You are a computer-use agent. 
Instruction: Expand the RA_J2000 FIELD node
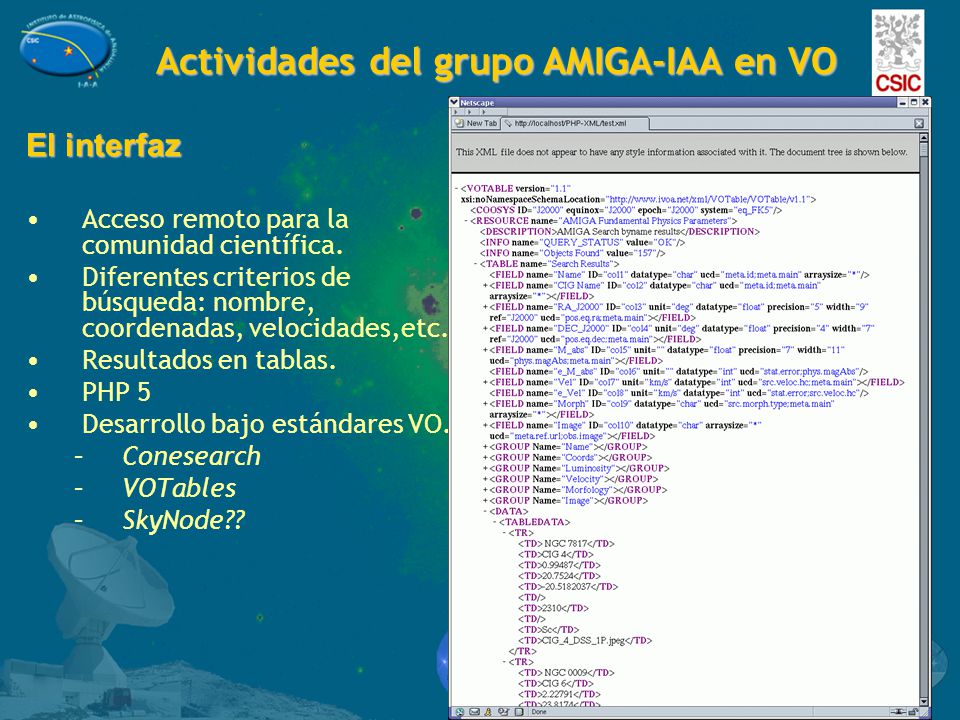tap(486, 307)
